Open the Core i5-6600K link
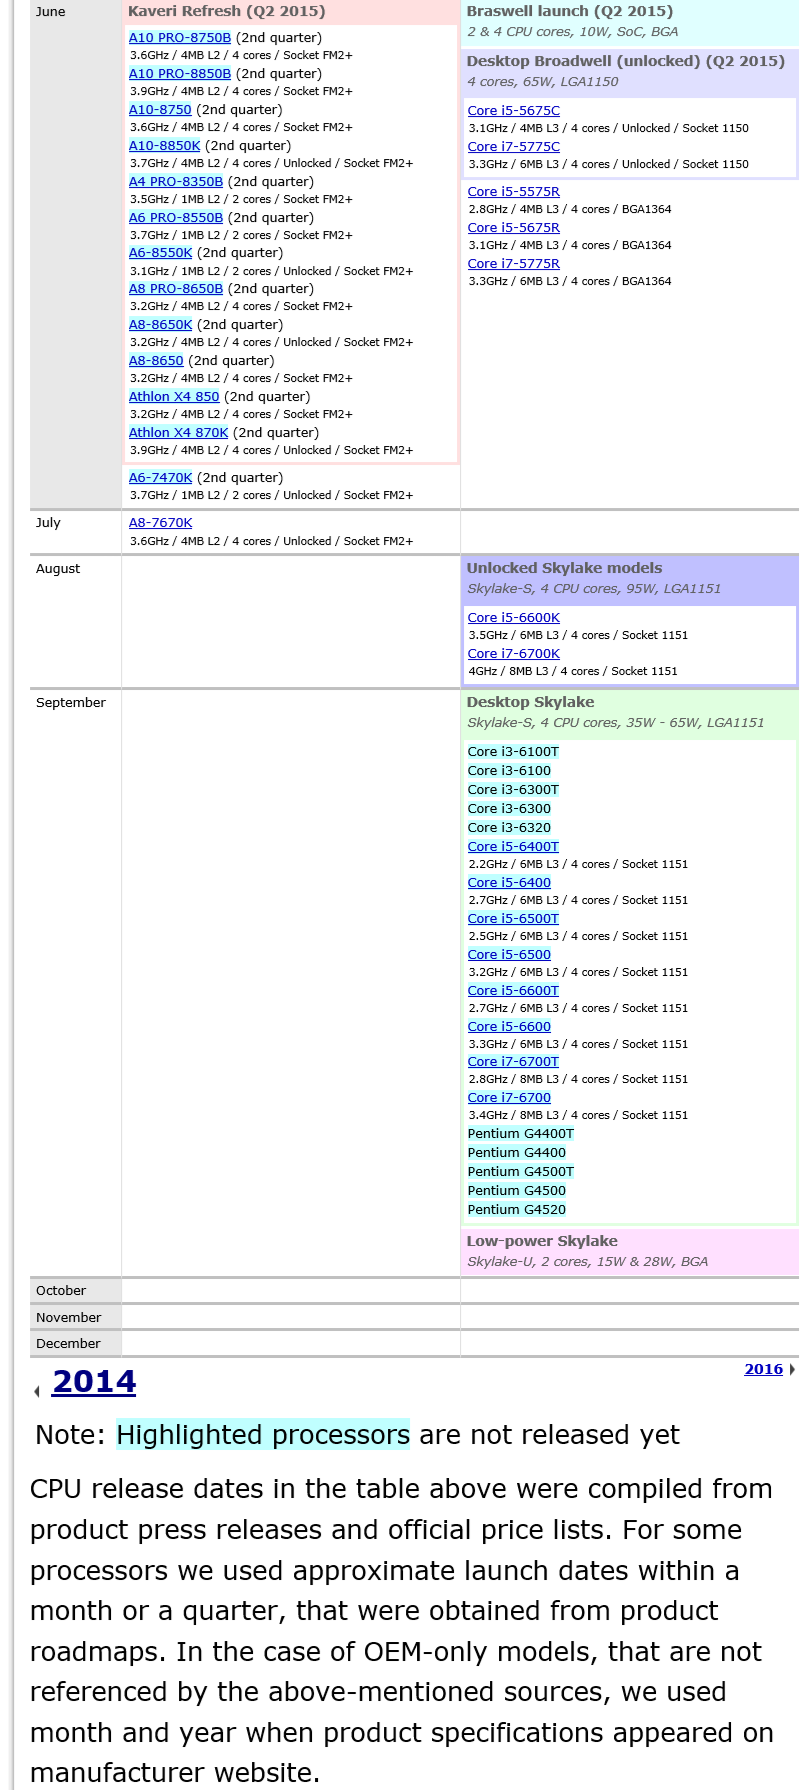Screen dimensions: 804x1790 pos(514,618)
